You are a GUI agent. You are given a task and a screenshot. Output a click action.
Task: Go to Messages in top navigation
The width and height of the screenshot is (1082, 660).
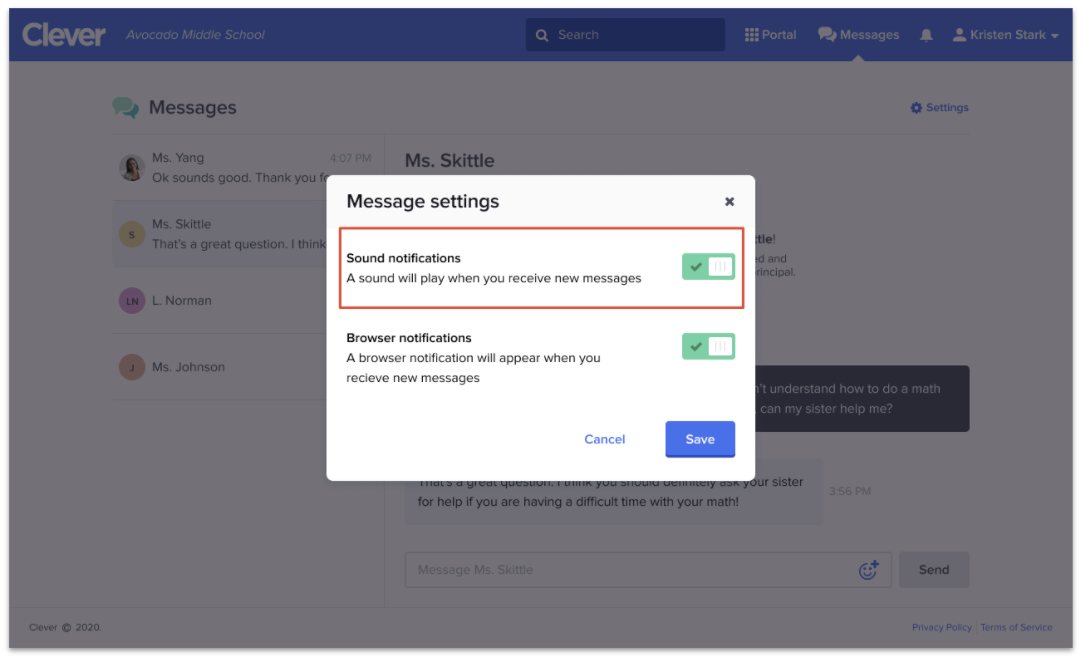click(858, 35)
